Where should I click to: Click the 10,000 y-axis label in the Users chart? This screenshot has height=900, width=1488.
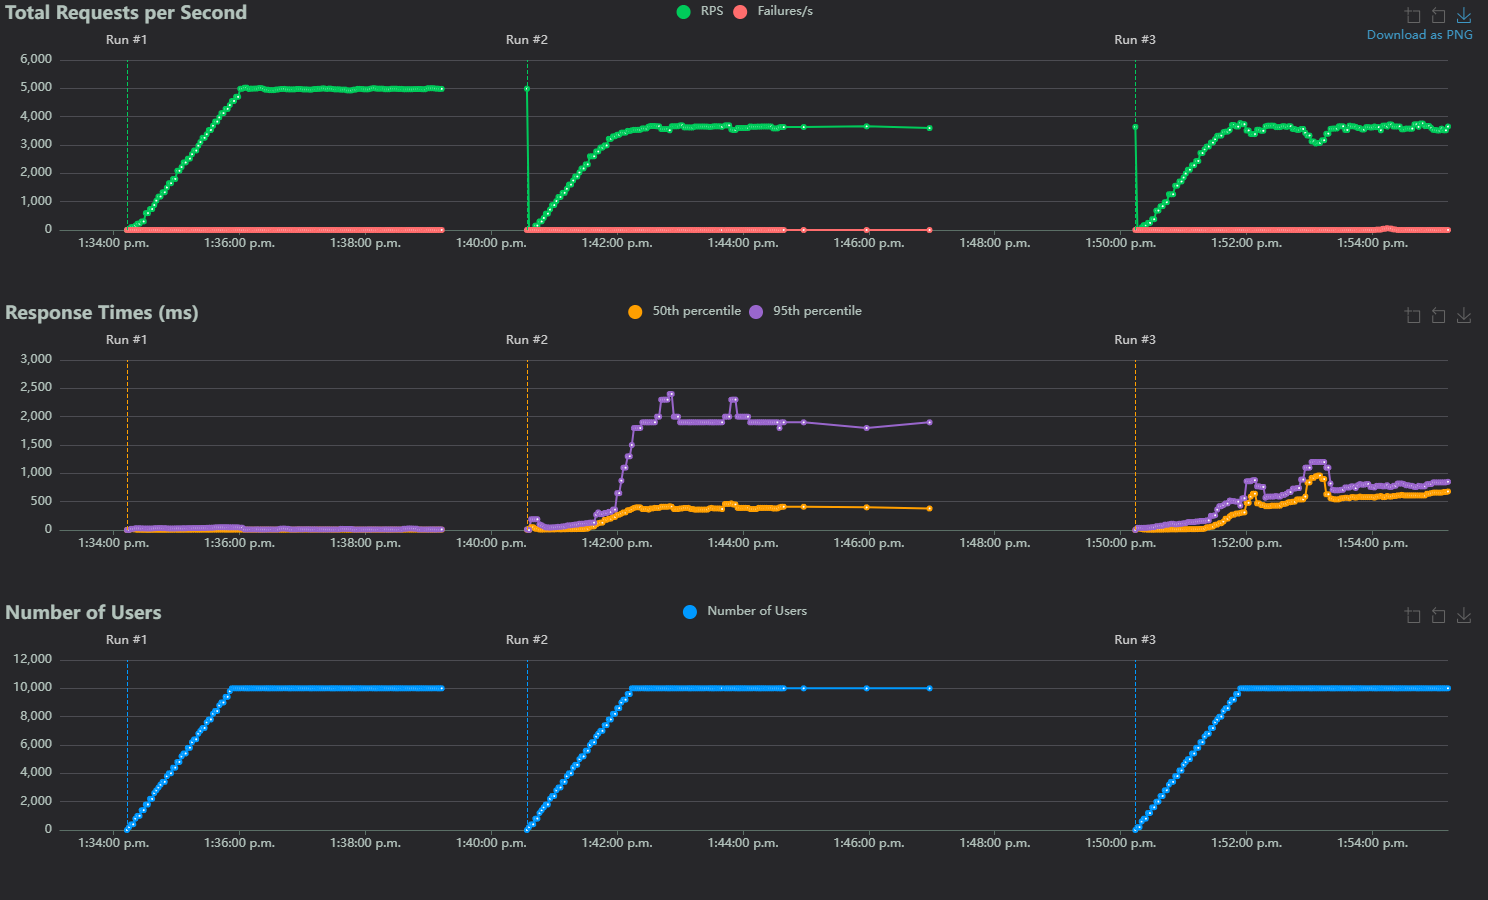(33, 687)
